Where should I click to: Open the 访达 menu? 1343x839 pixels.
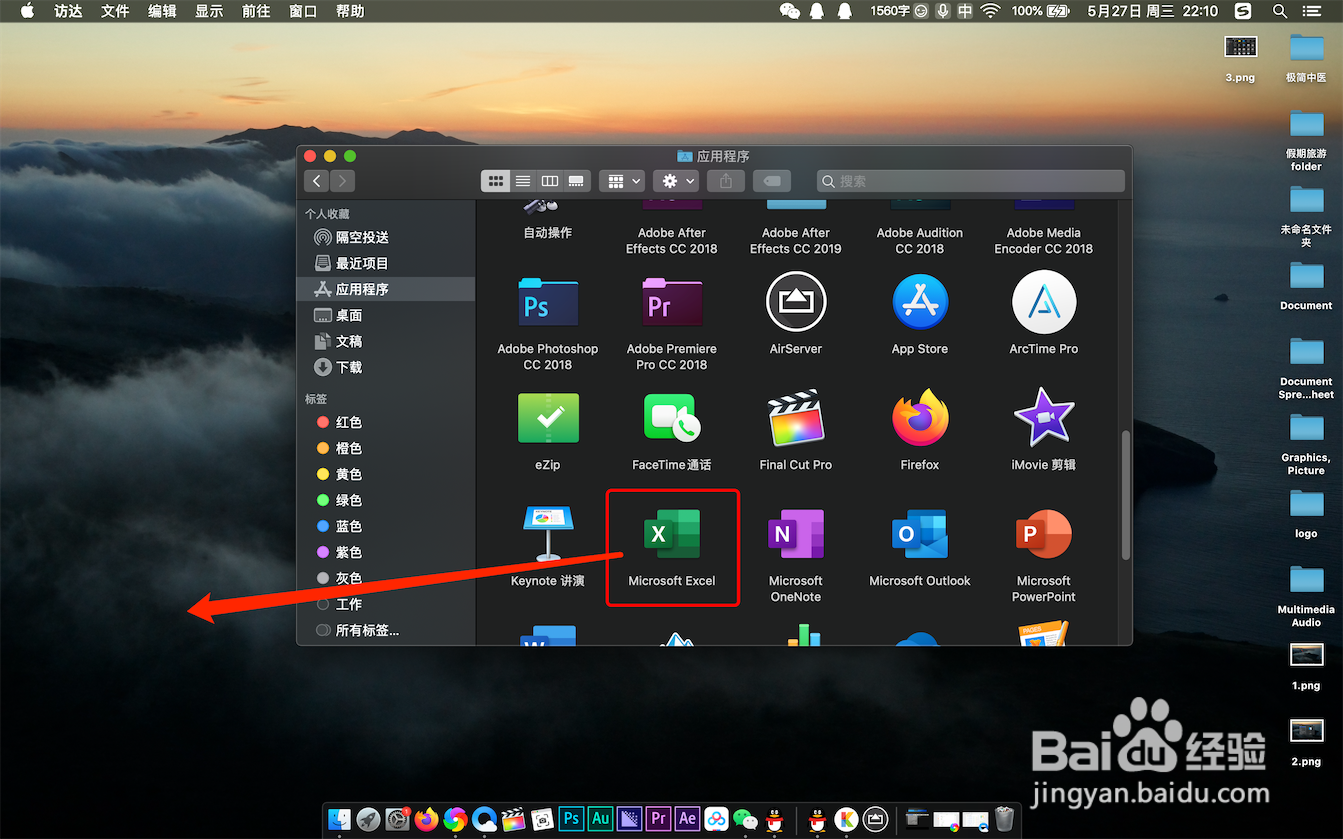point(68,11)
